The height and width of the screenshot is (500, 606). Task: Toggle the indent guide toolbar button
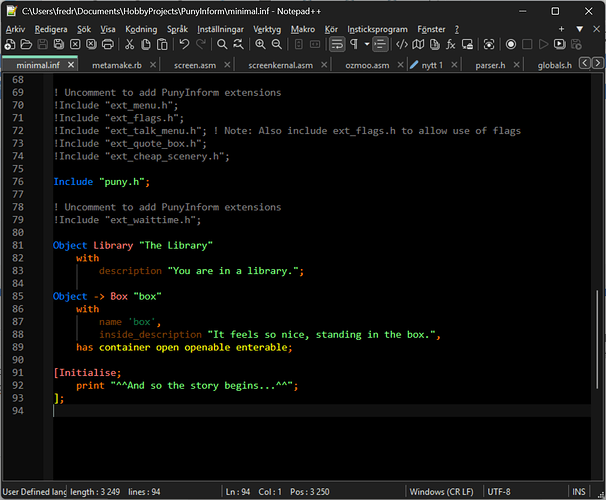pos(380,44)
